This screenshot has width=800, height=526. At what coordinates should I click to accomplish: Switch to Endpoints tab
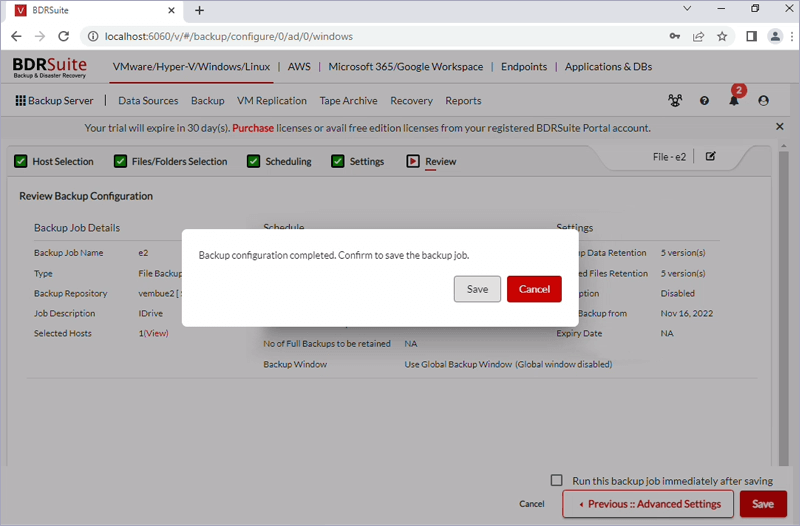[x=524, y=67]
